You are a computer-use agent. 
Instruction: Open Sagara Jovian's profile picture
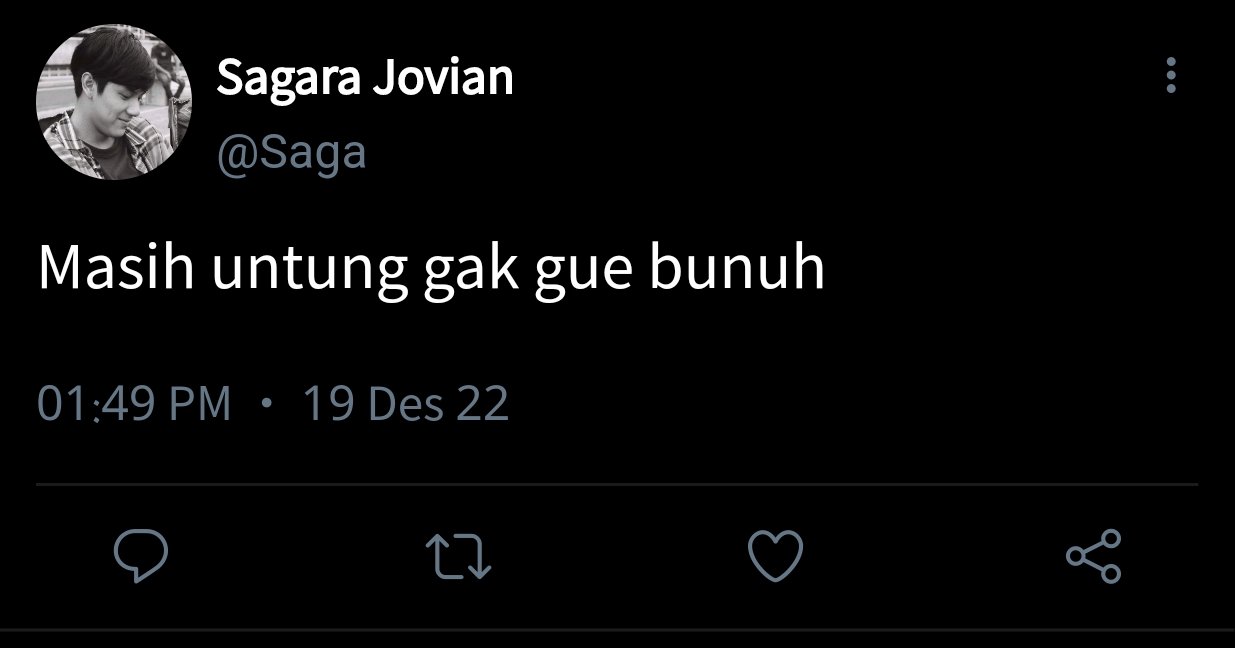tap(114, 103)
